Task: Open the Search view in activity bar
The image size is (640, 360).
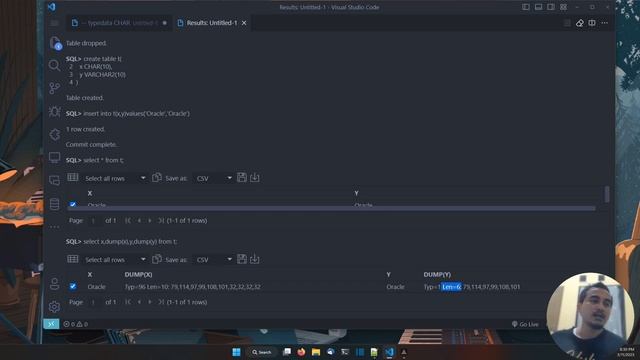Action: [x=54, y=65]
